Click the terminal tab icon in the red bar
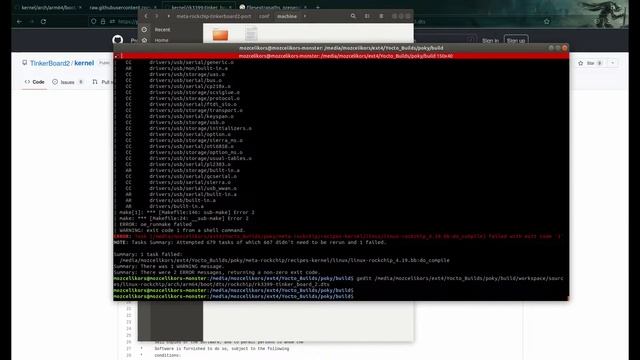The height and width of the screenshot is (360, 640). (116, 56)
